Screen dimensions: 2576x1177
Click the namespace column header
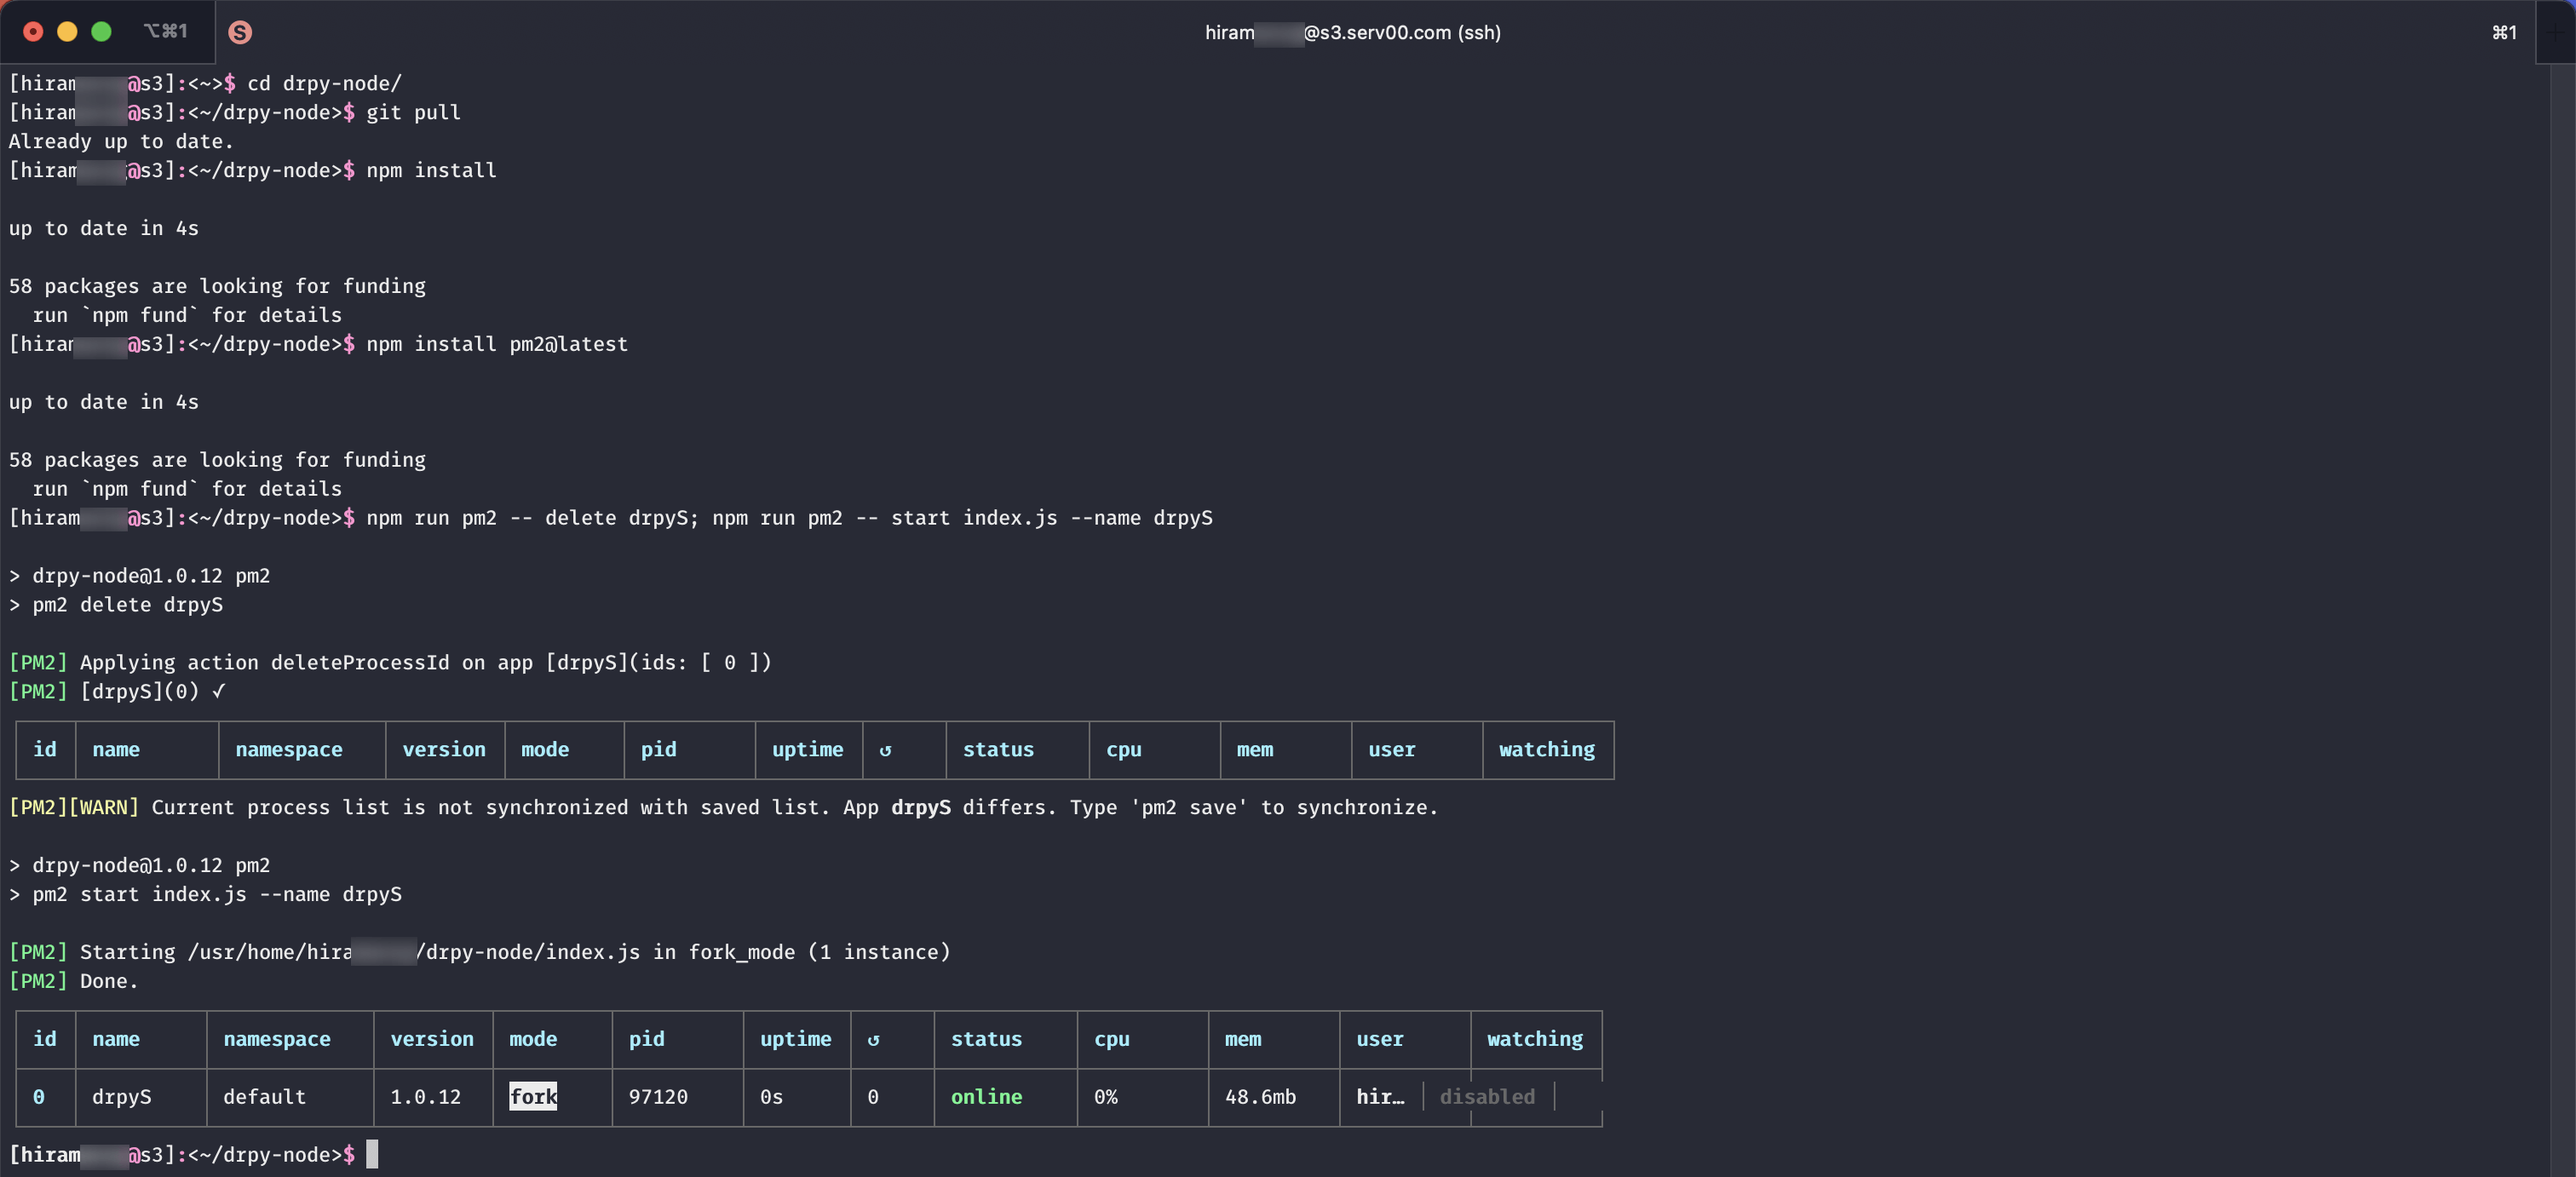click(x=277, y=1039)
